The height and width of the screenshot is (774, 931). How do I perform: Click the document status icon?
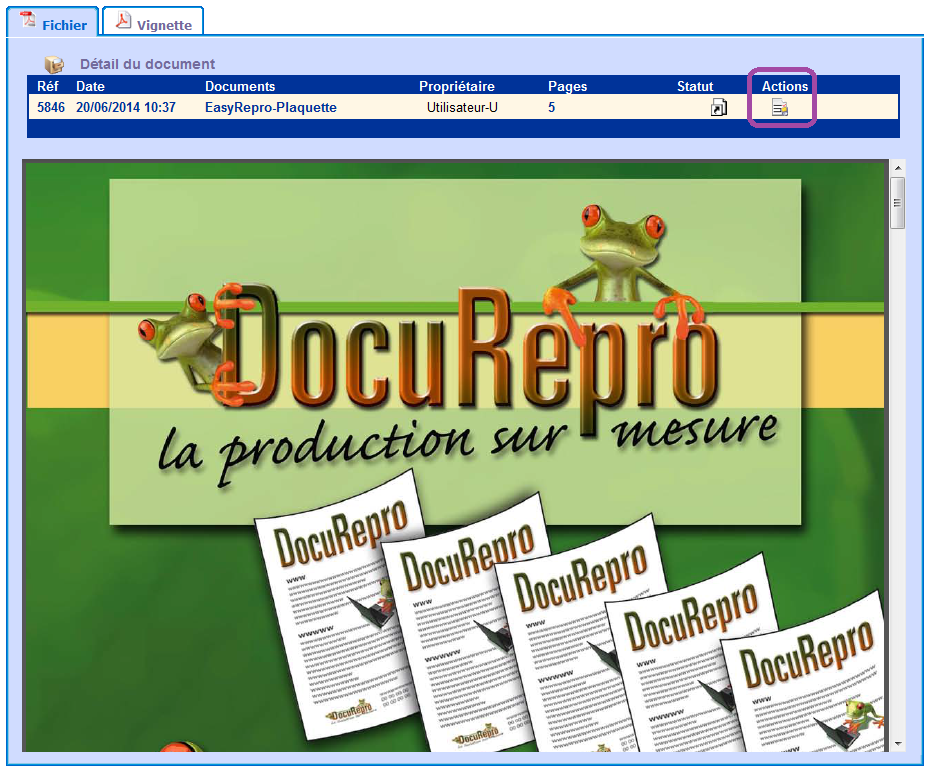click(x=718, y=107)
